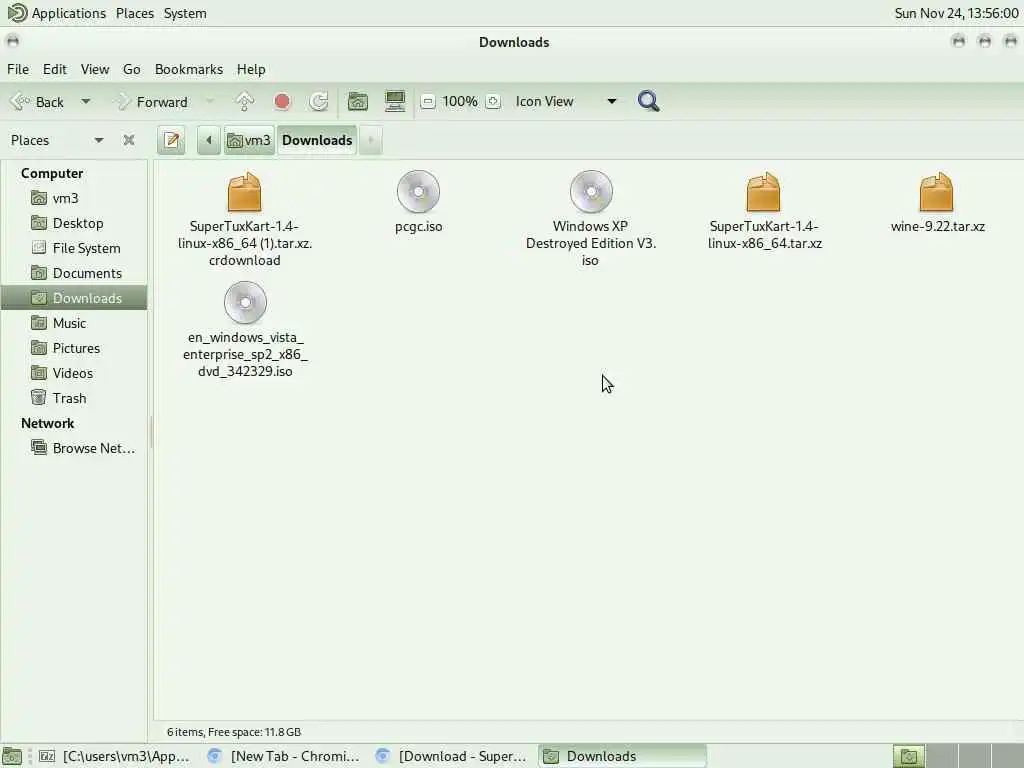Open Places side pane dropdown
The height and width of the screenshot is (768, 1024).
pos(56,140)
